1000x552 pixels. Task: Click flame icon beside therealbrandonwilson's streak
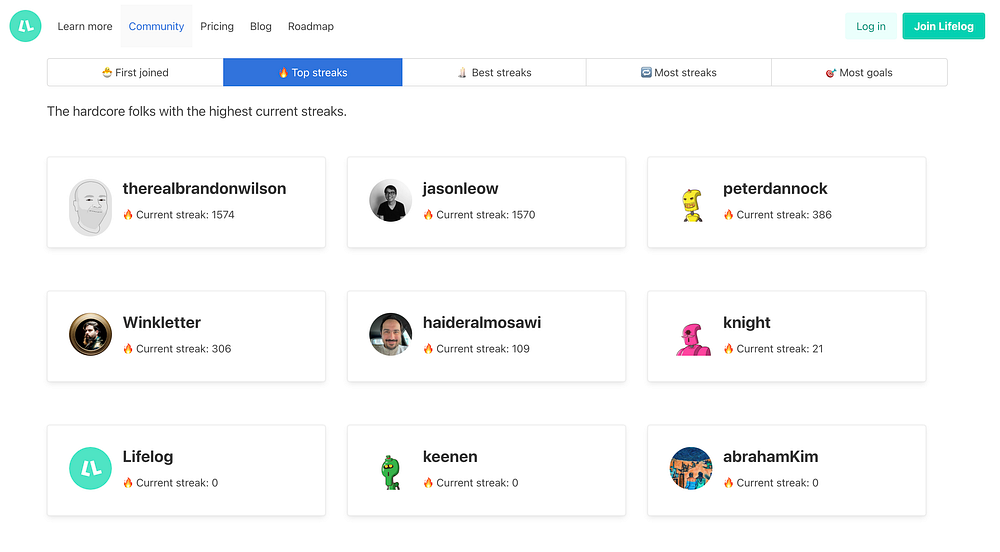(128, 215)
